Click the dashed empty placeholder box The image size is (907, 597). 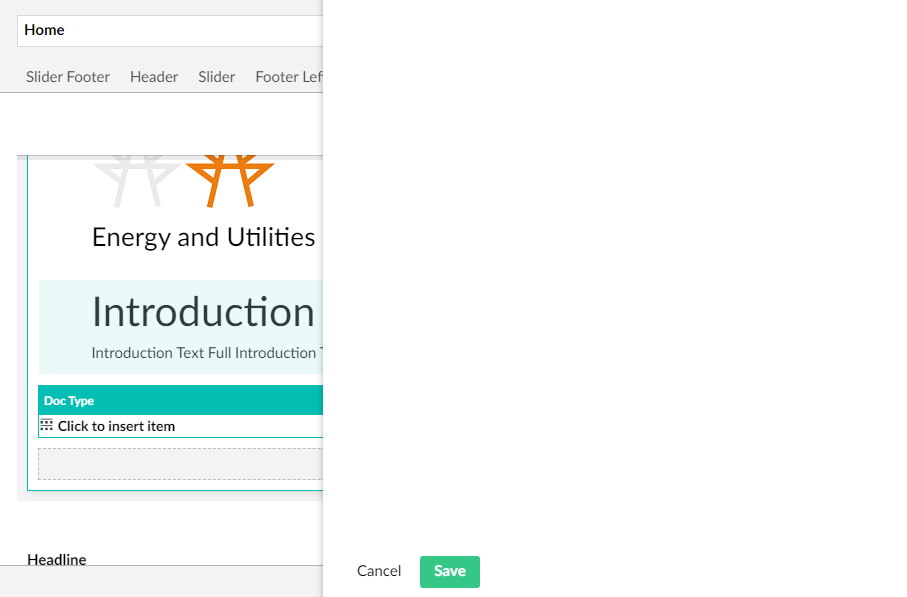(180, 464)
